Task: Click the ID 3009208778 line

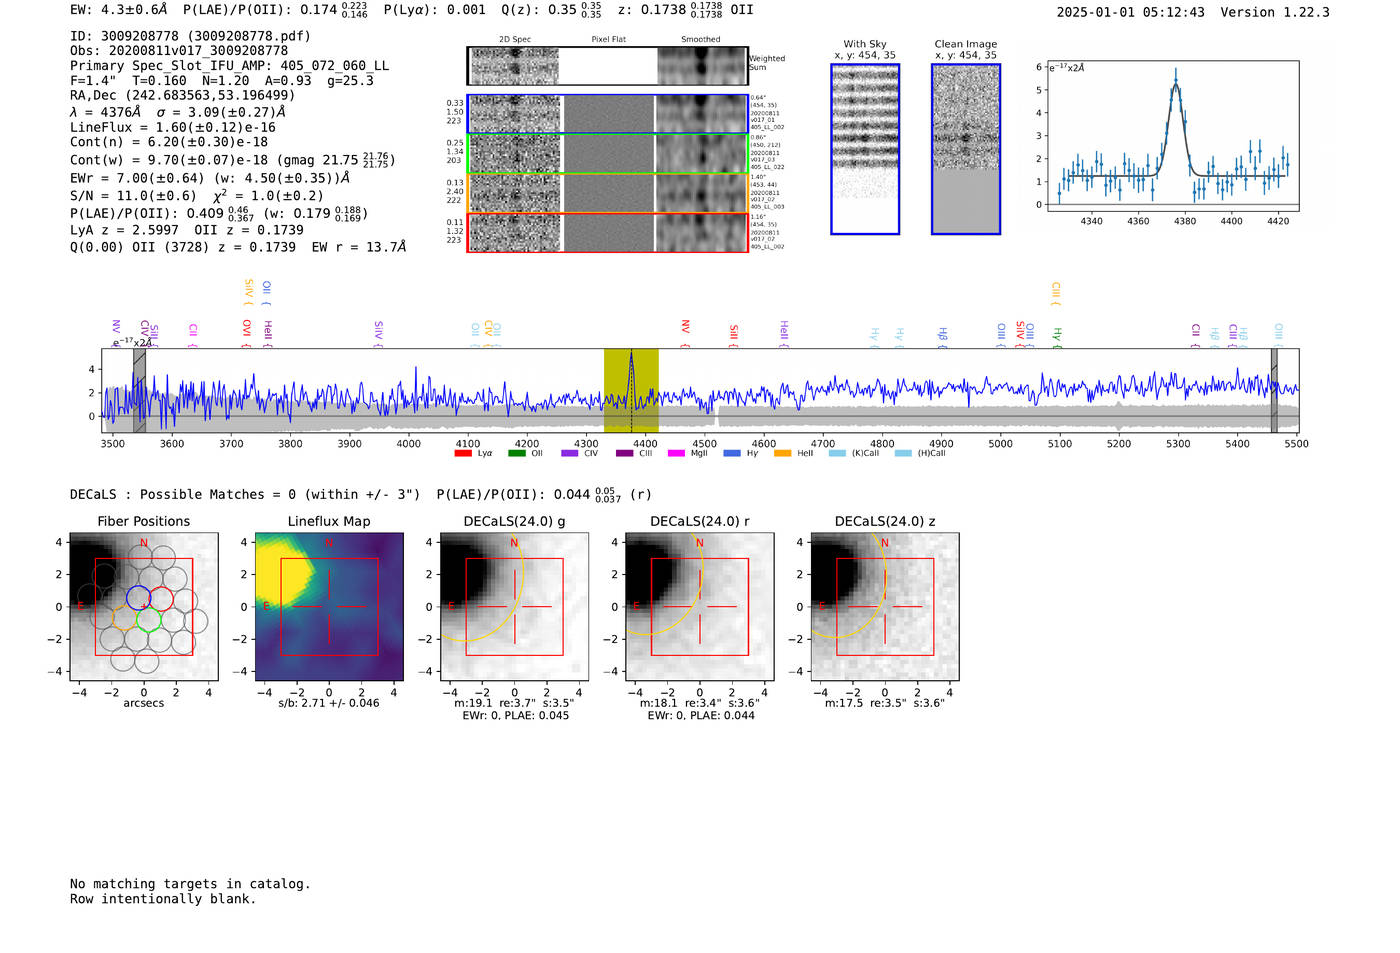Action: pos(190,36)
